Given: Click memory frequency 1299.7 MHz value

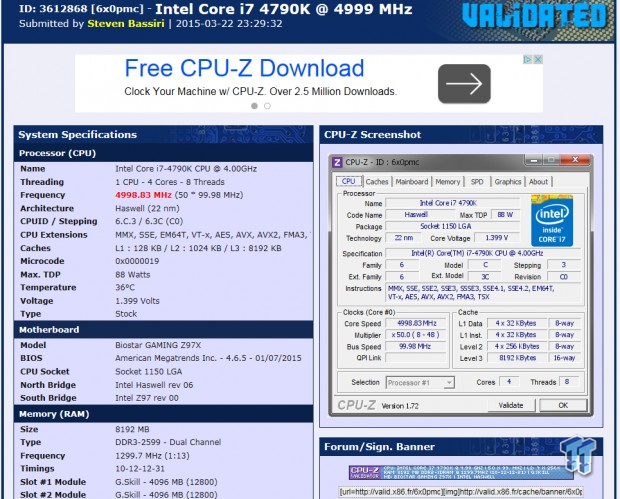Looking at the screenshot, I should pos(152,456).
